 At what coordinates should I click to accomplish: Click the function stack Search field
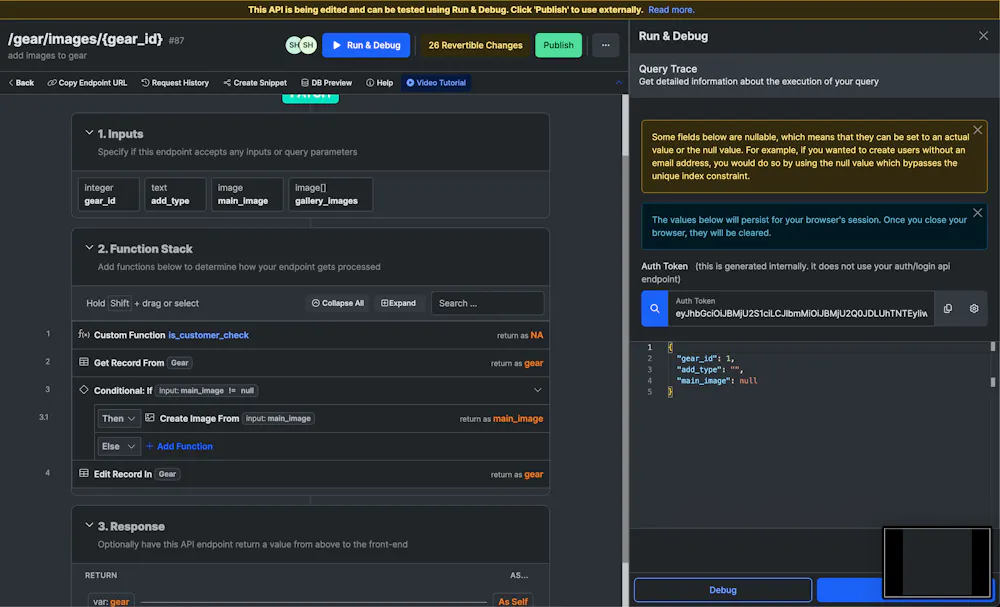click(487, 304)
